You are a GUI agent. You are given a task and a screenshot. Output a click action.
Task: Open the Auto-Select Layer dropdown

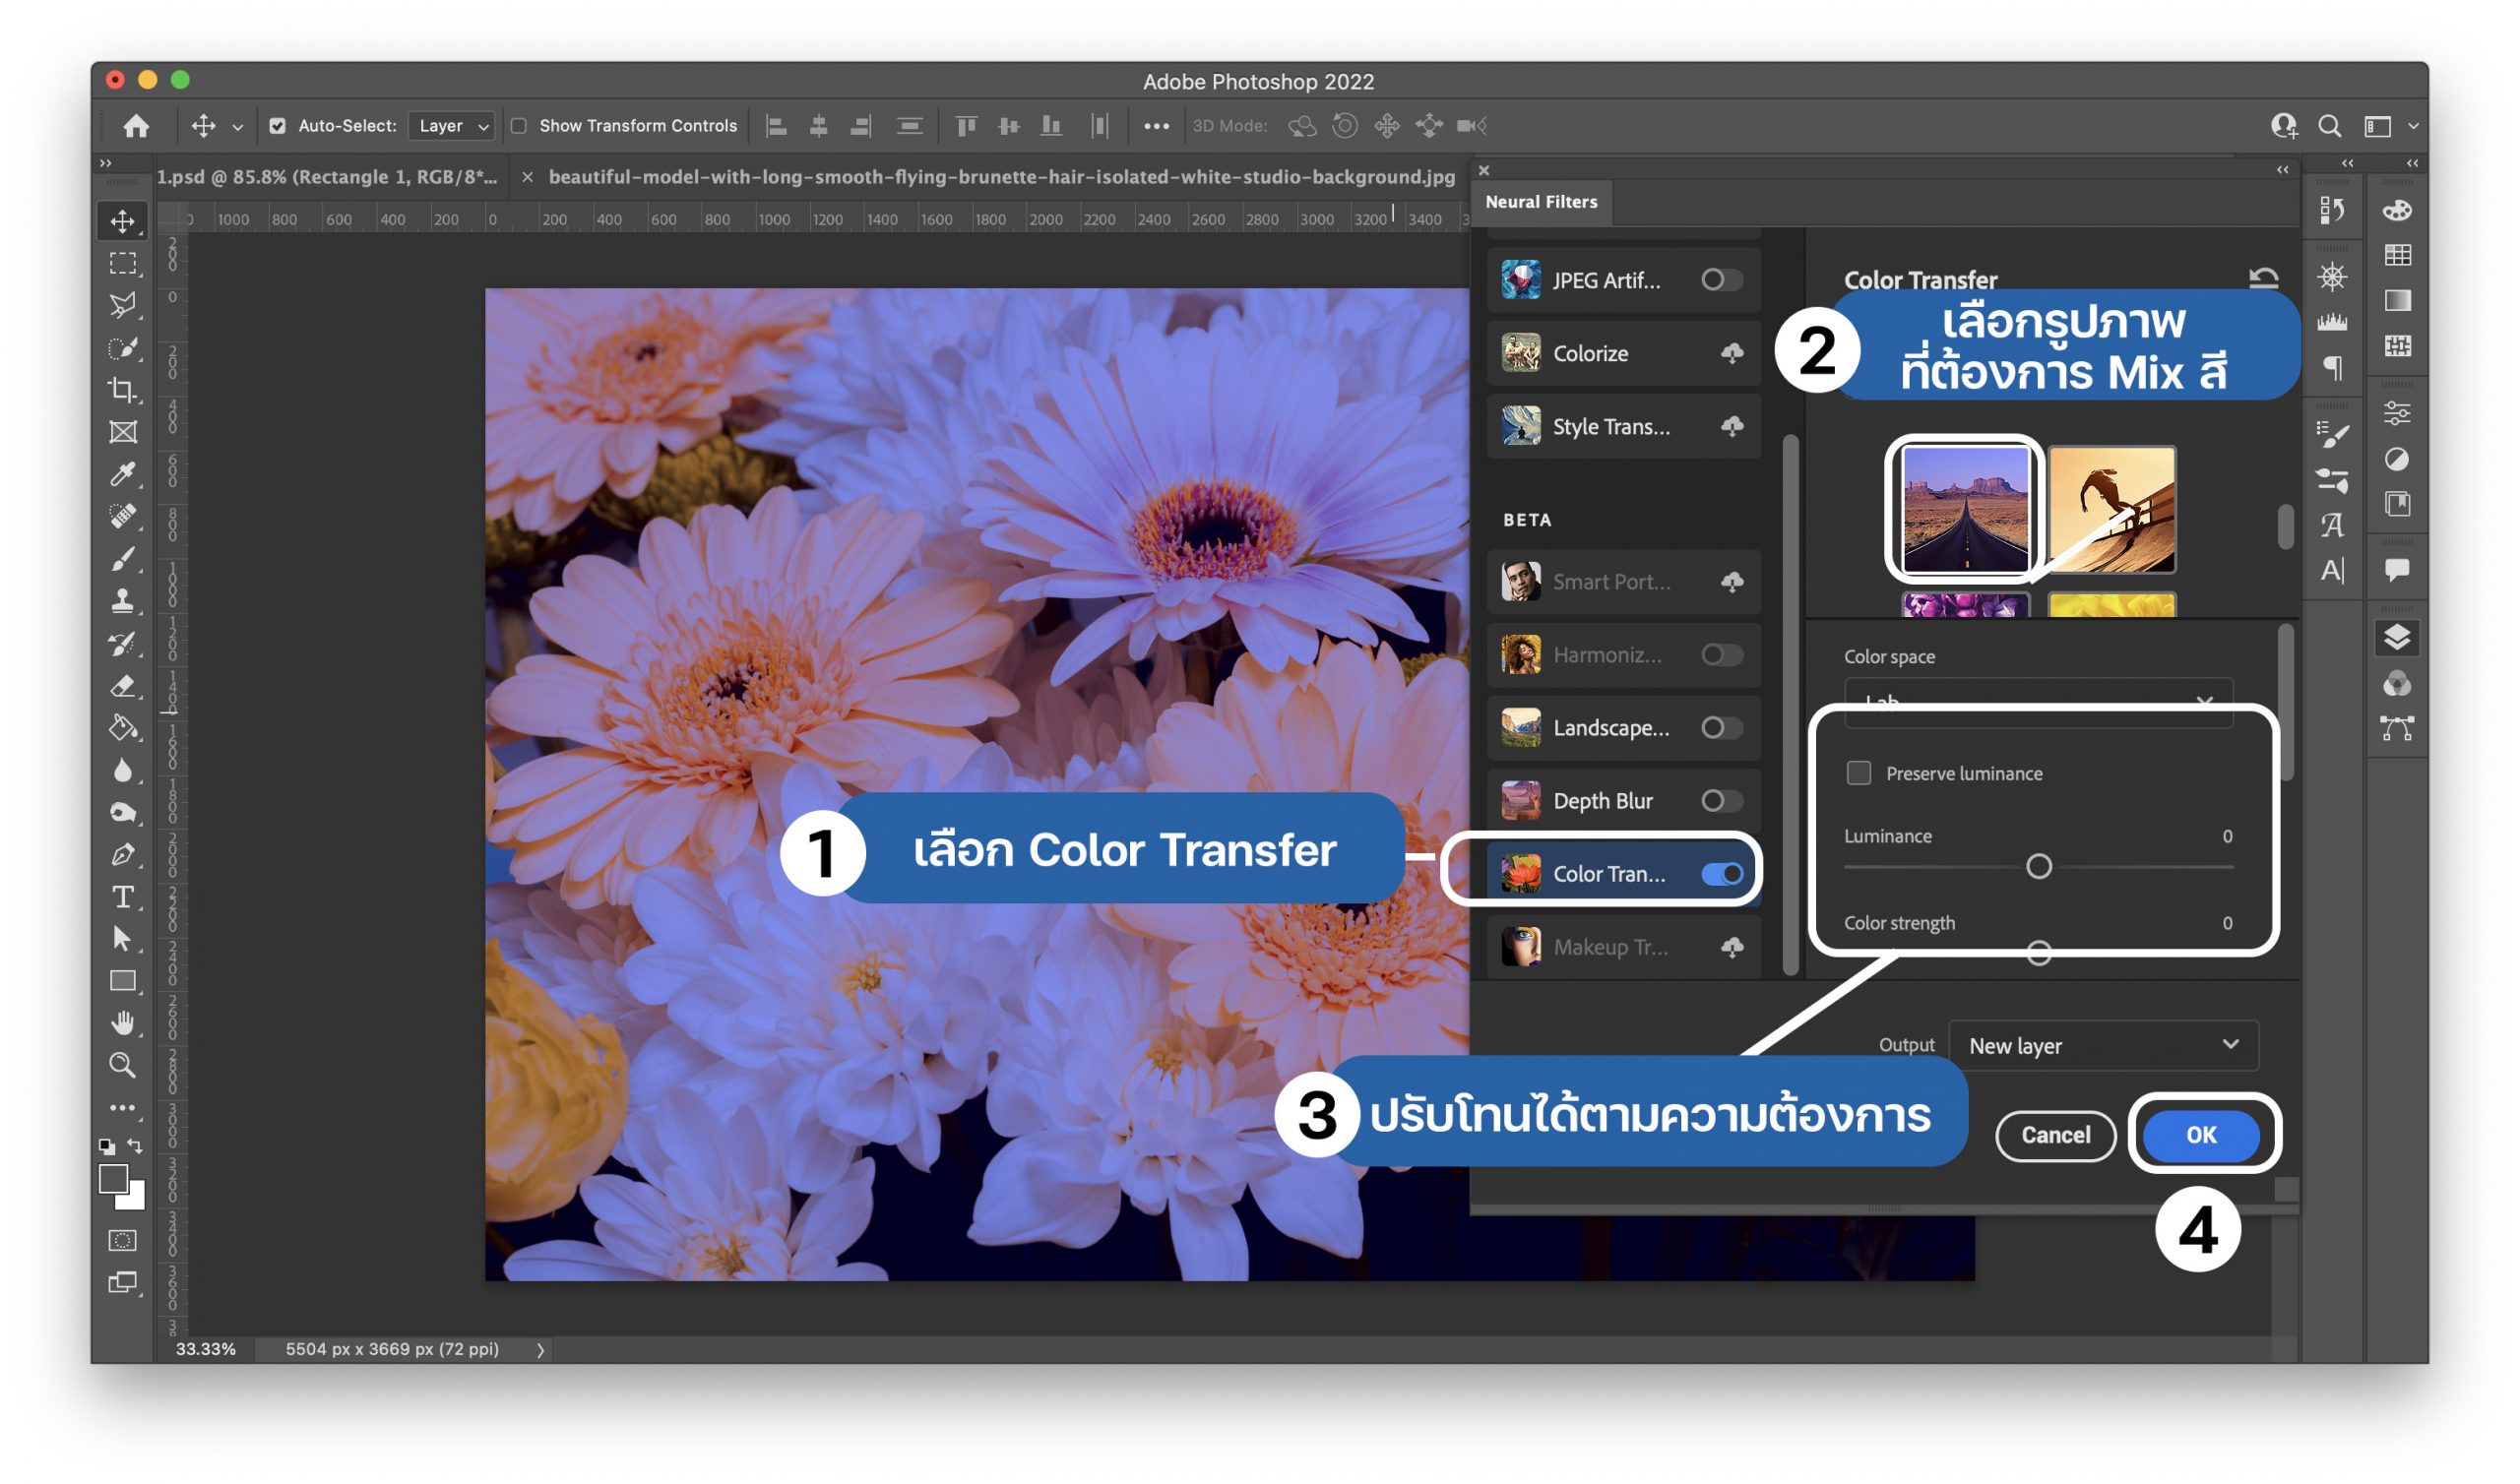click(453, 126)
